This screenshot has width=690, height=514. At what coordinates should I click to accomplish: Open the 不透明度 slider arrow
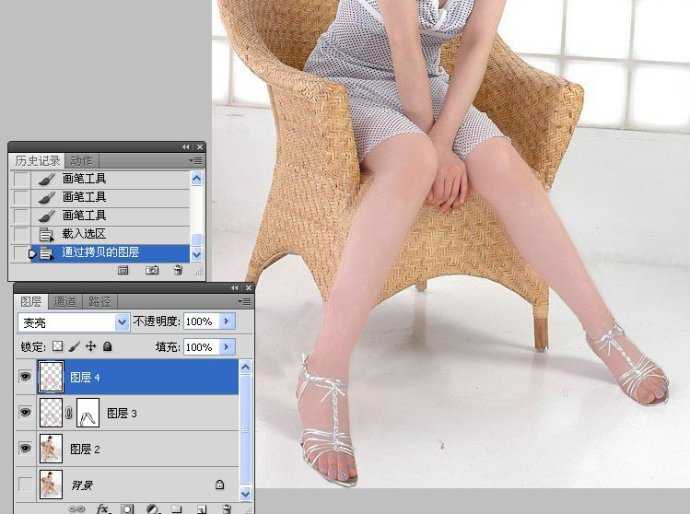227,322
